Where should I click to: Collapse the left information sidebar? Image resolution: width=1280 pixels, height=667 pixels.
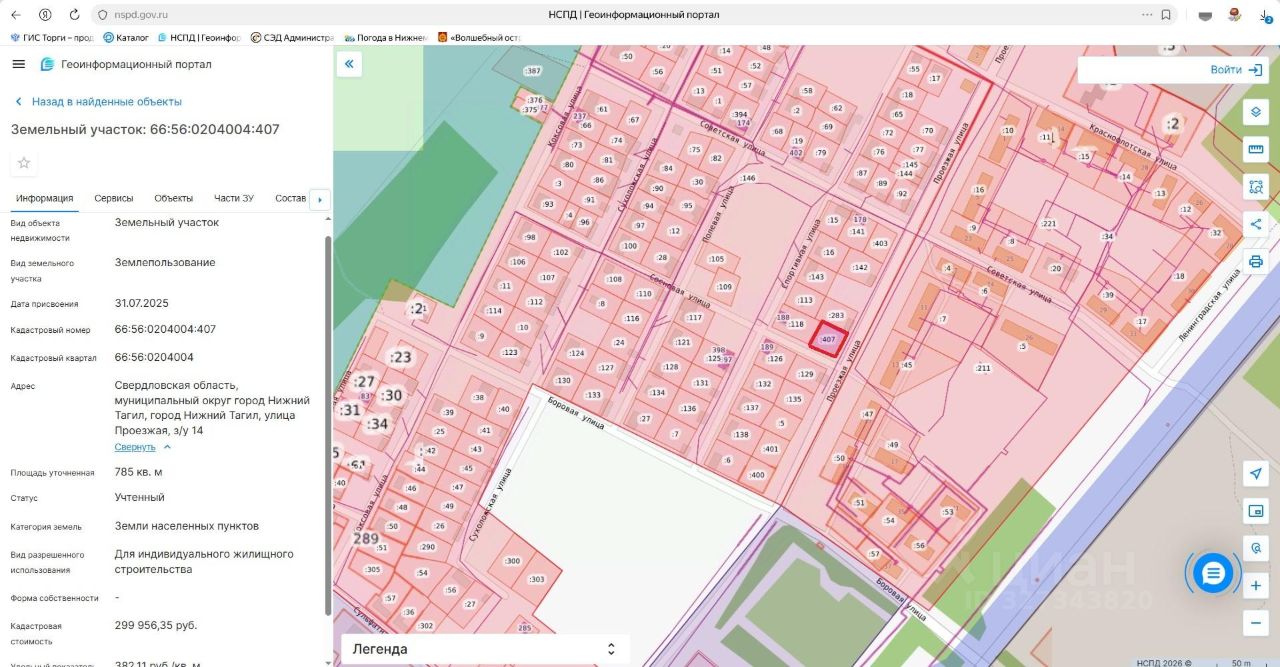349,64
